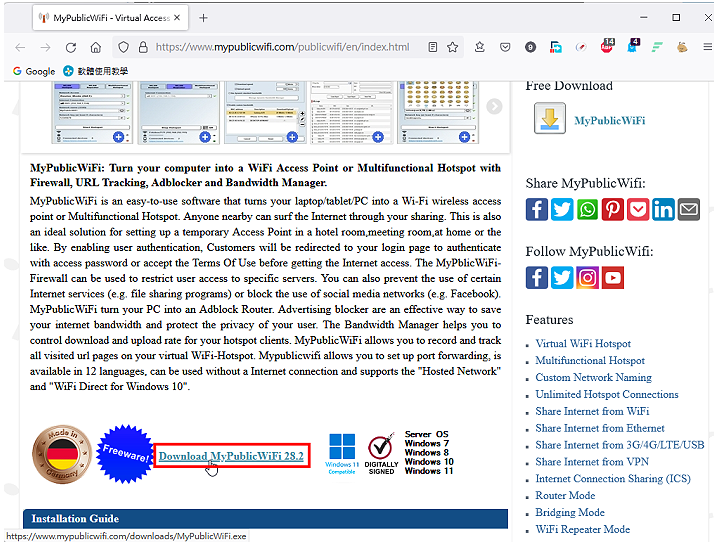Viewport: 714px width, 548px height.
Task: Open WiFi Repeater Mode link
Action: pos(582,529)
